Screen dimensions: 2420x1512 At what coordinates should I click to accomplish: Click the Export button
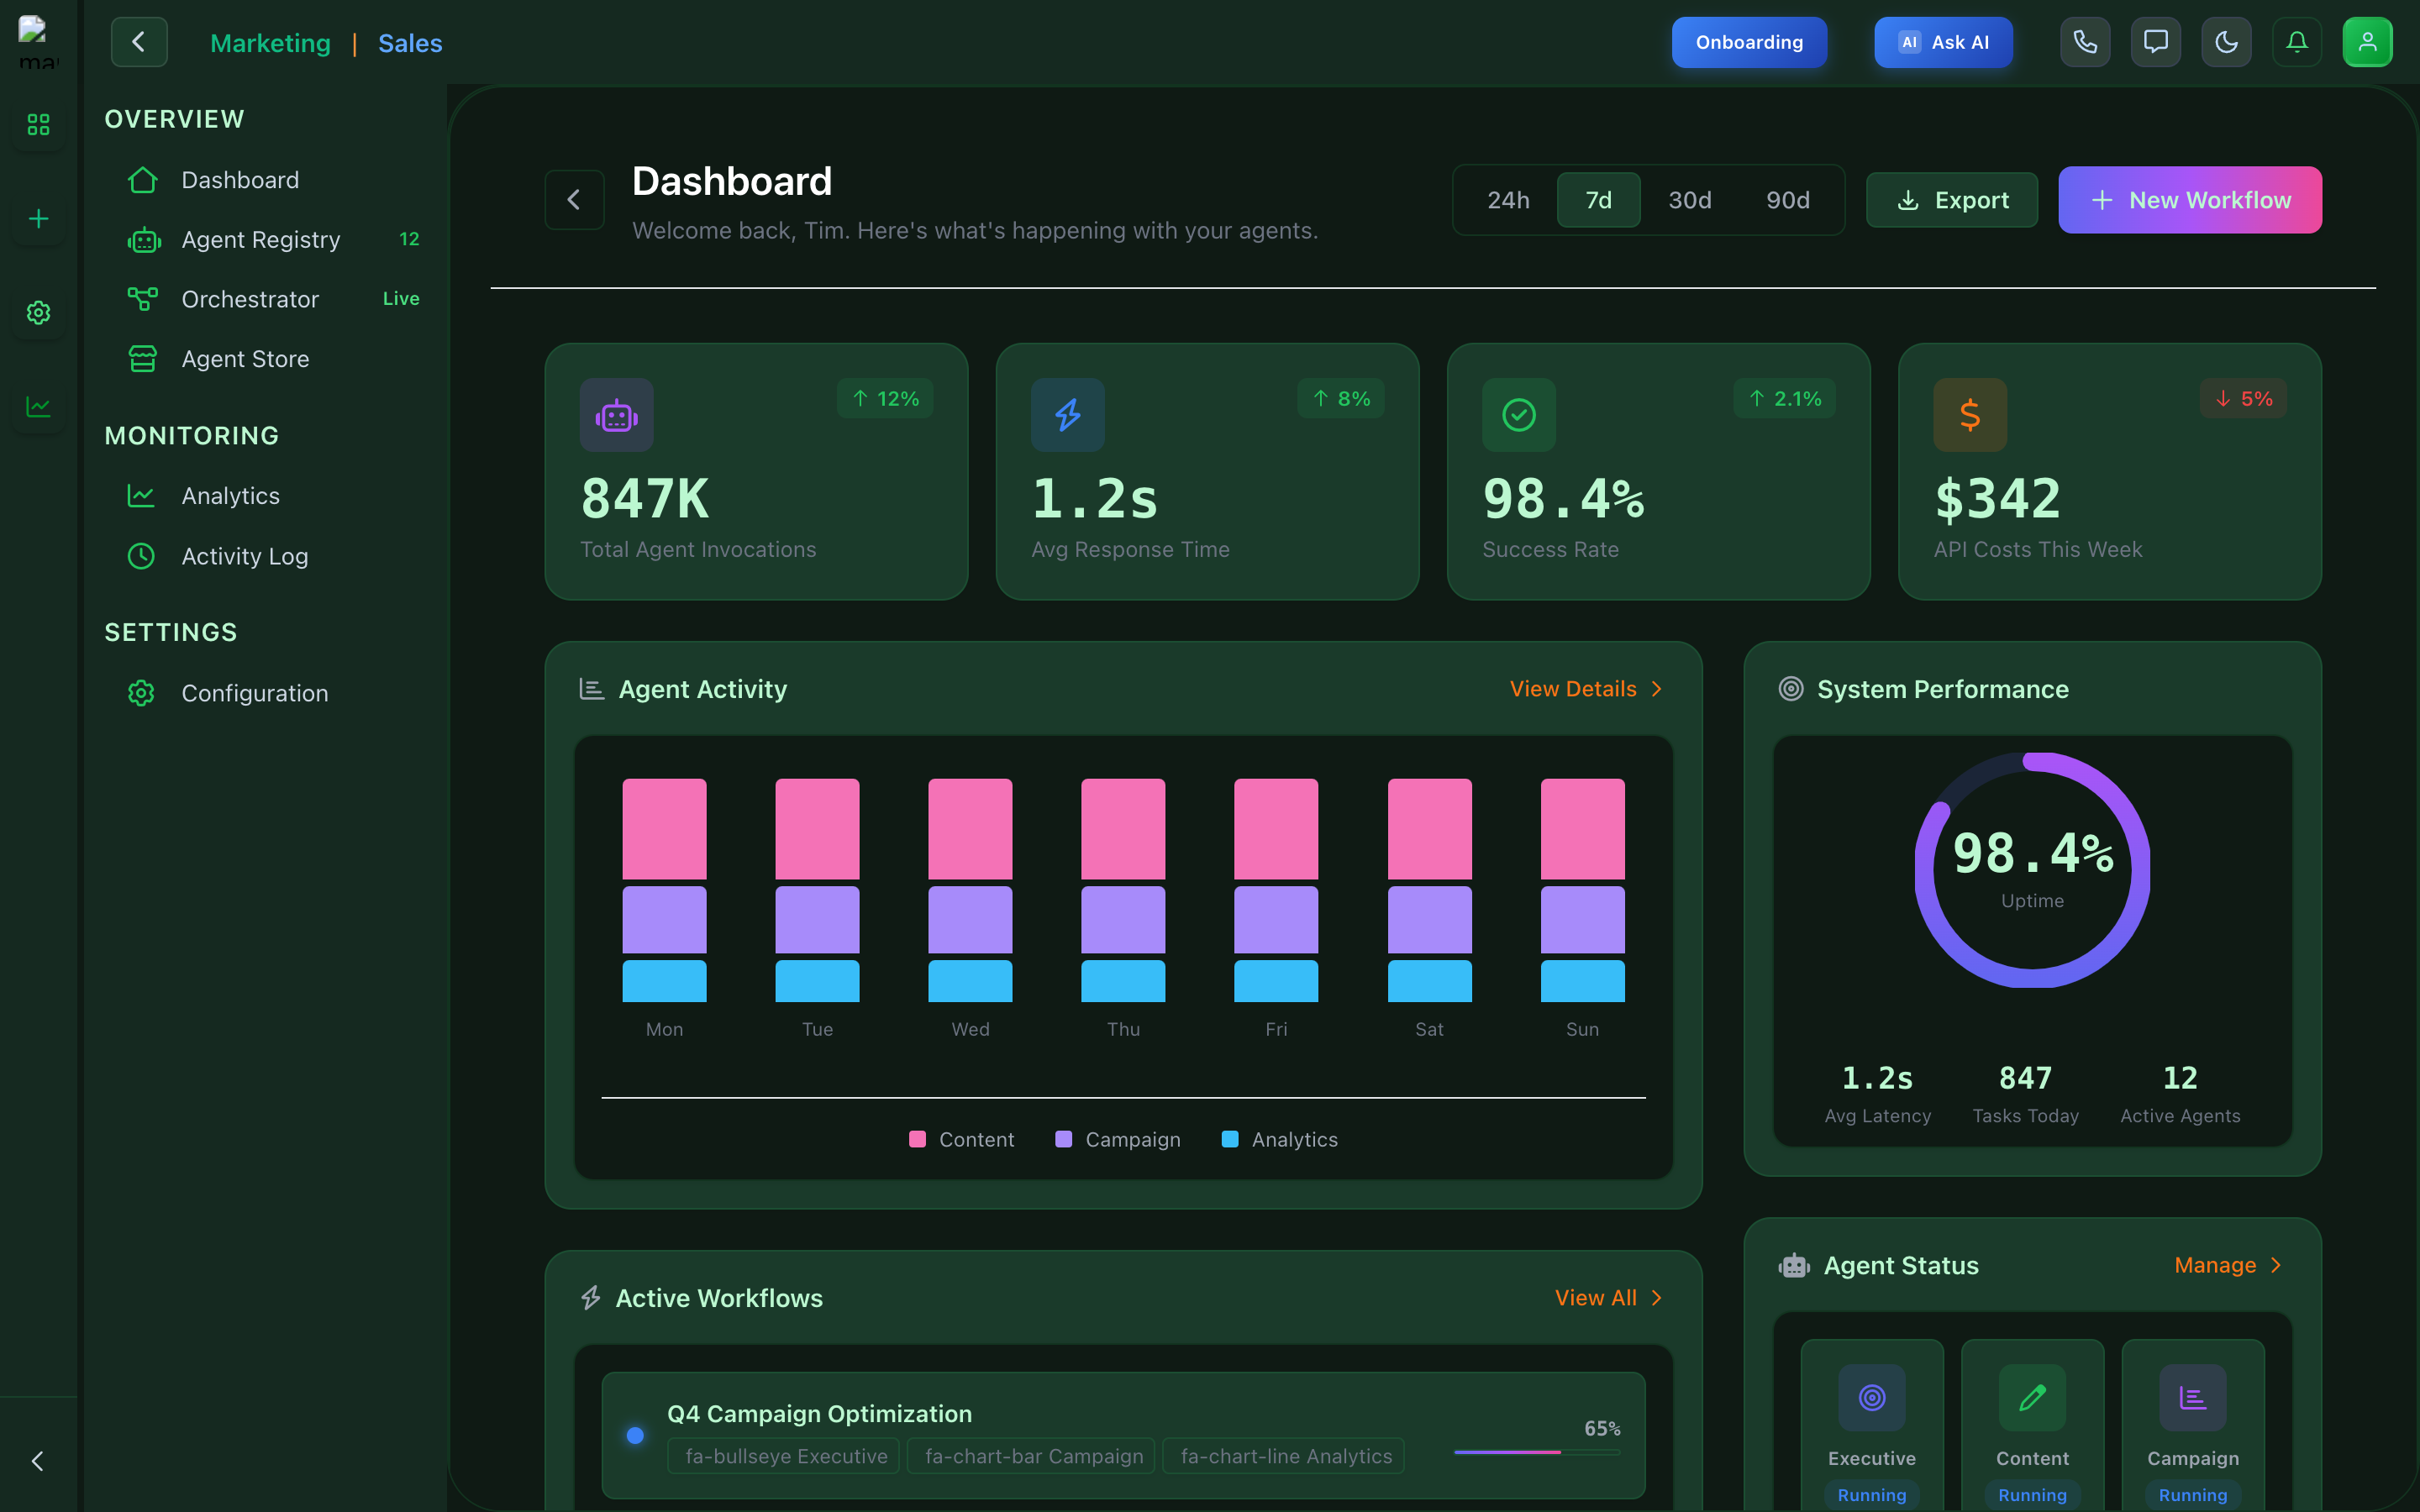(1952, 200)
